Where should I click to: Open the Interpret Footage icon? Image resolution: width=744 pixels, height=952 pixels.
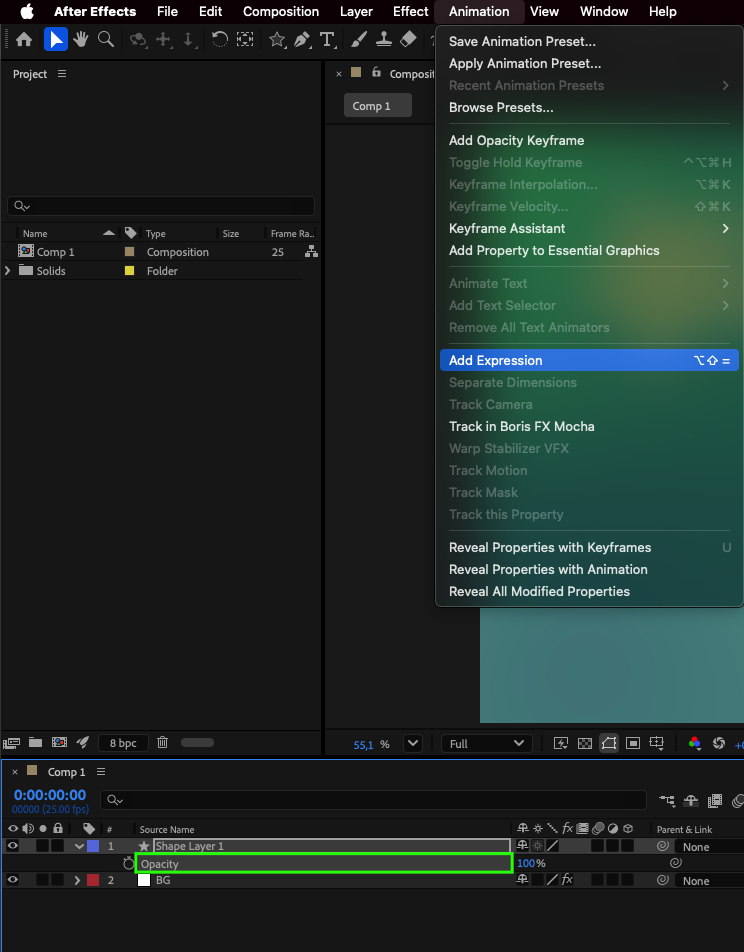tap(12, 743)
